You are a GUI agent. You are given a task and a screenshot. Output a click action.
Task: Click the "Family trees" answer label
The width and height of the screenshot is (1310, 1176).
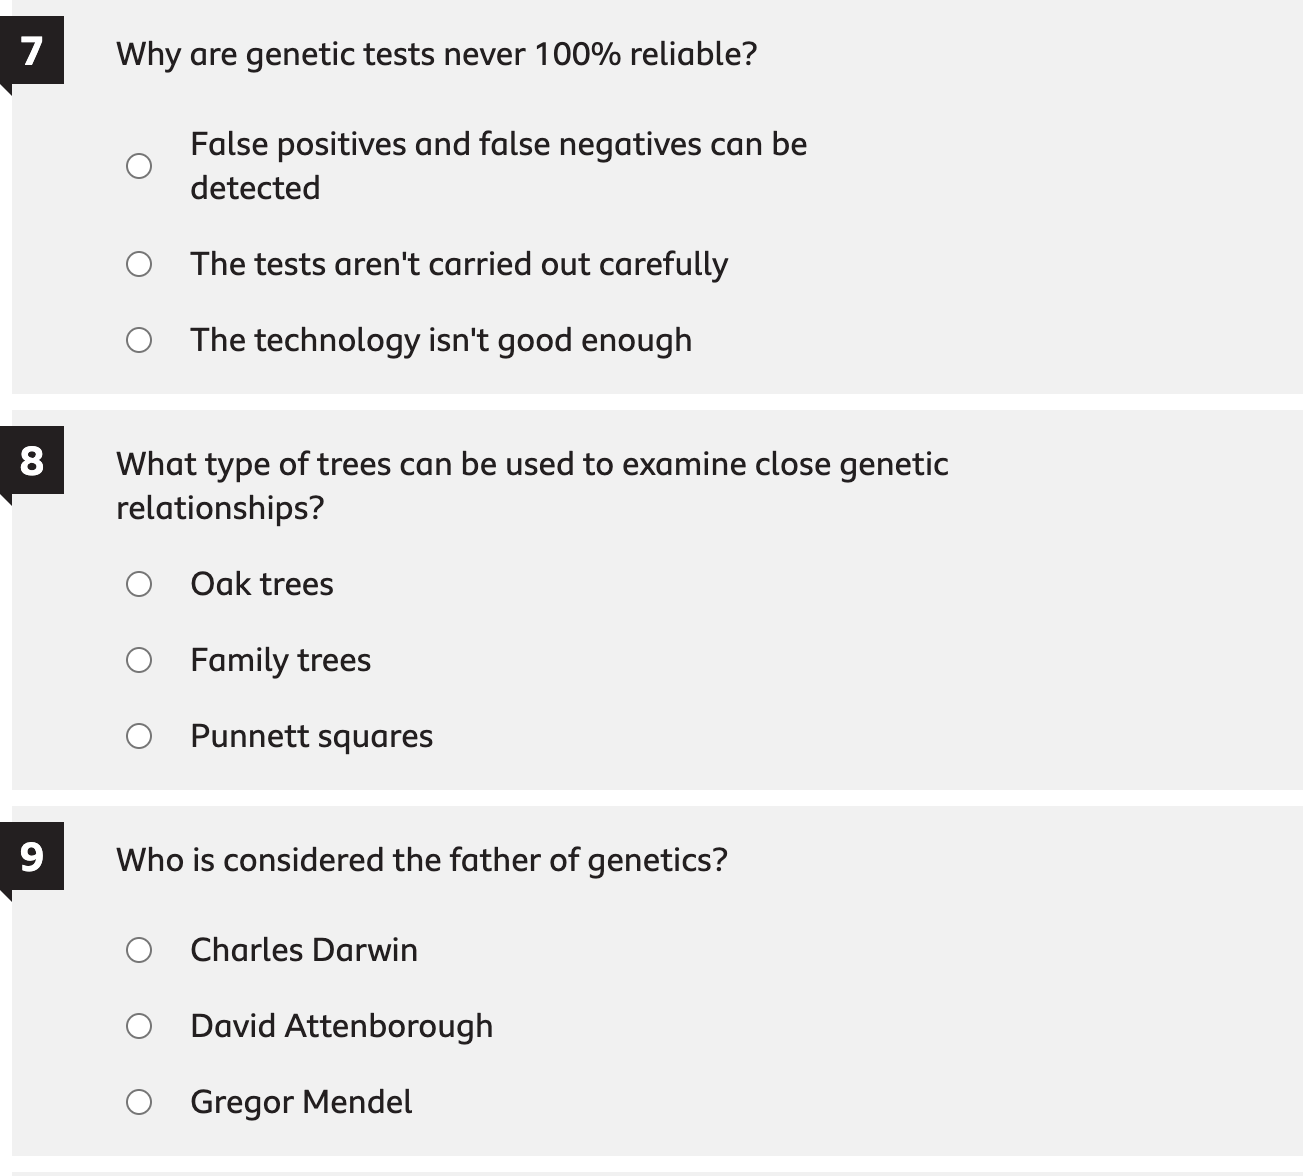[x=280, y=660]
